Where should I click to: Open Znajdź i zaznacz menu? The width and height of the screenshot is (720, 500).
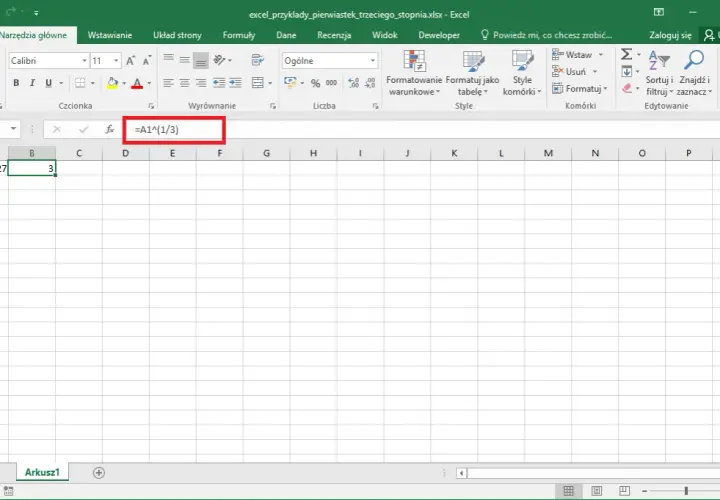[x=694, y=73]
